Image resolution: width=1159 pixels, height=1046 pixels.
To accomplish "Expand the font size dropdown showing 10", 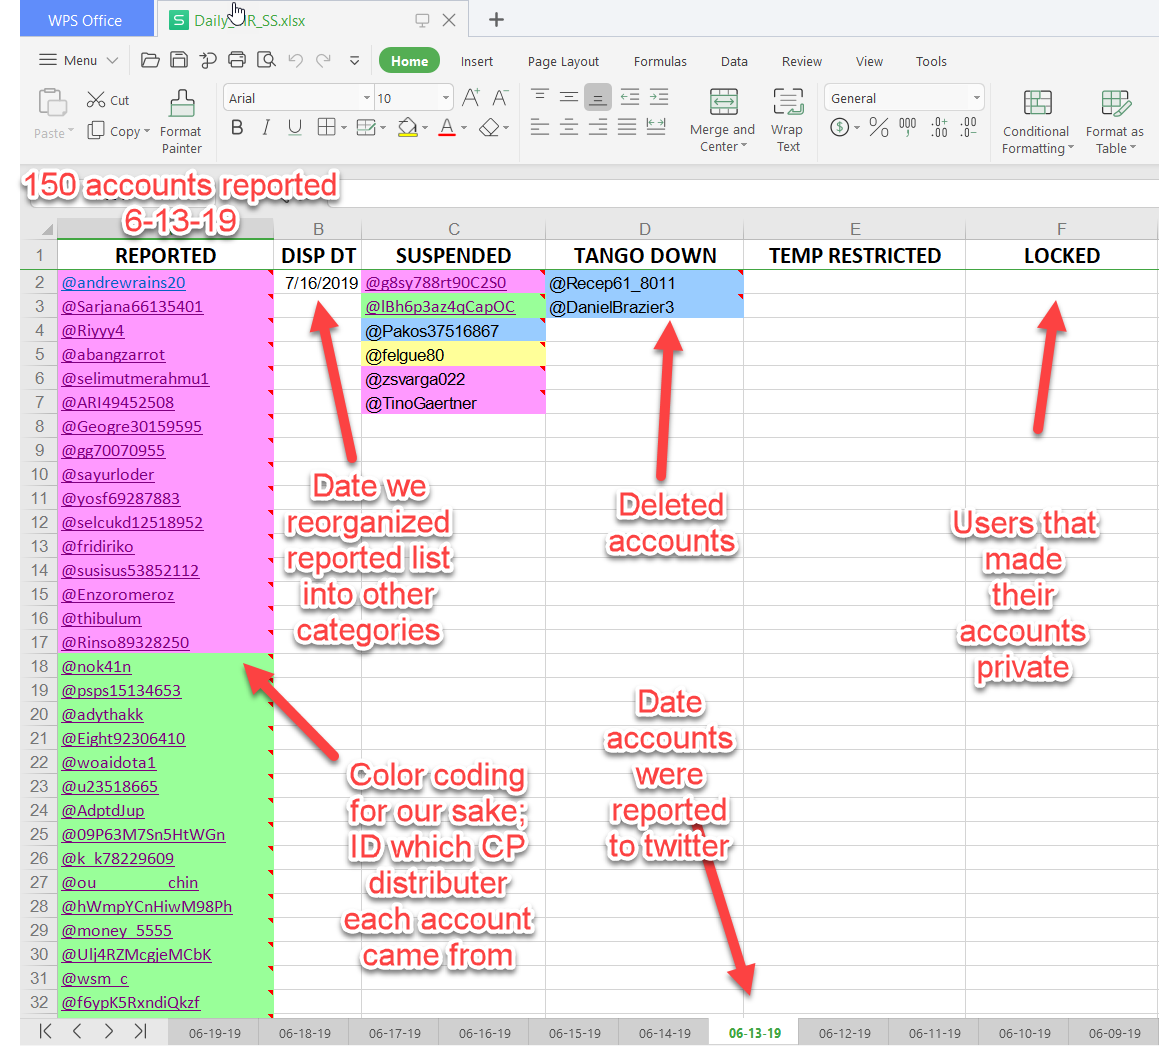I will (x=446, y=98).
